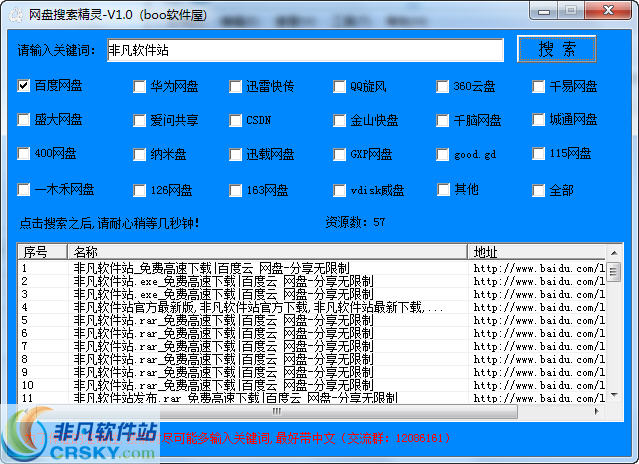Uncheck the 百度网盘 checkbox
Screen dimensions: 639x464
(x=24, y=86)
